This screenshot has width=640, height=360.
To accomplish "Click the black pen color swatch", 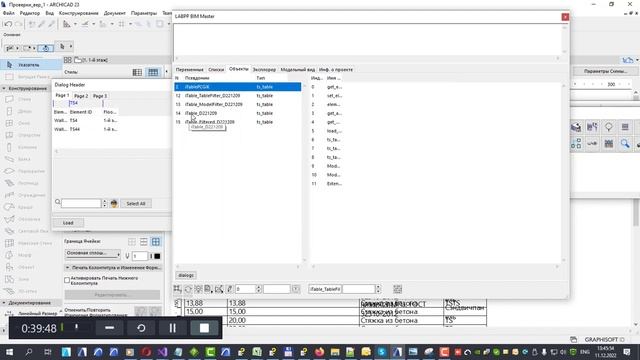I will coord(157,256).
